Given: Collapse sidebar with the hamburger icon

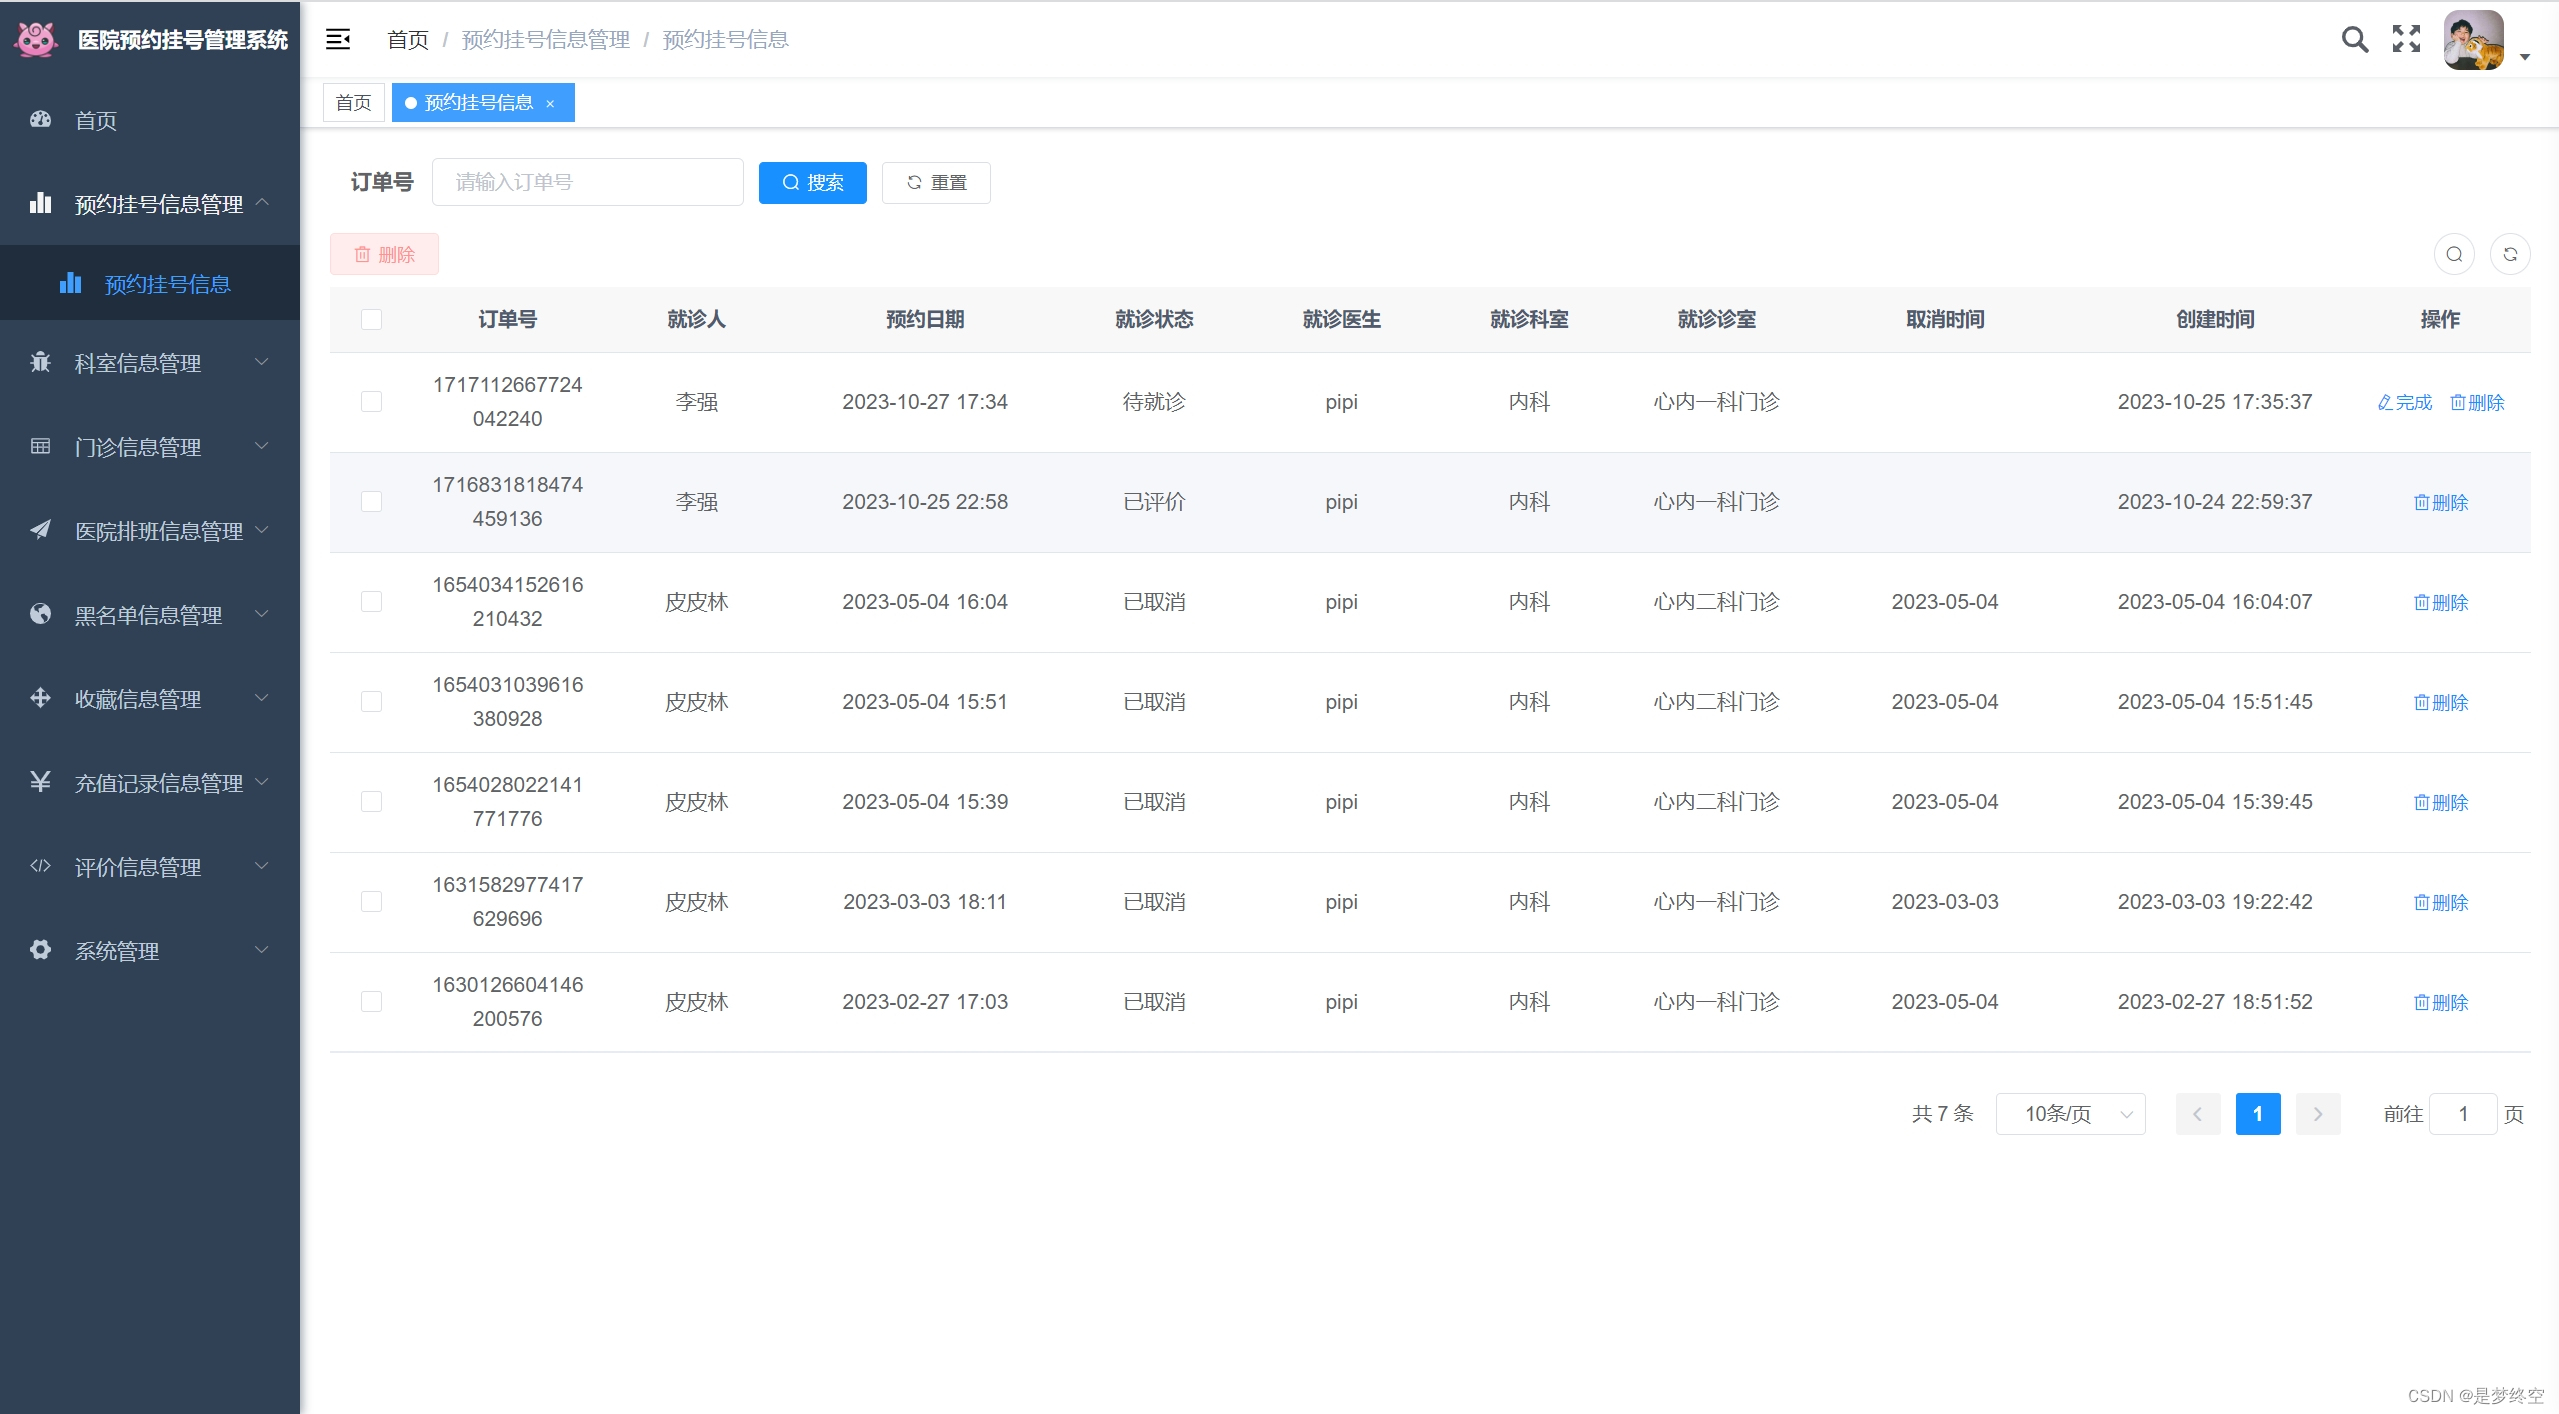Looking at the screenshot, I should tap(338, 39).
